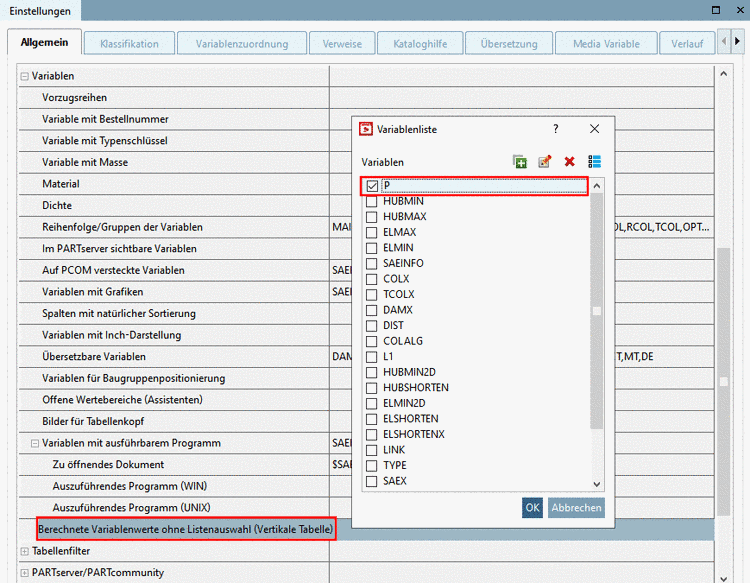The image size is (750, 583).
Task: Add a new variable in Variablenliste
Action: click(x=519, y=162)
